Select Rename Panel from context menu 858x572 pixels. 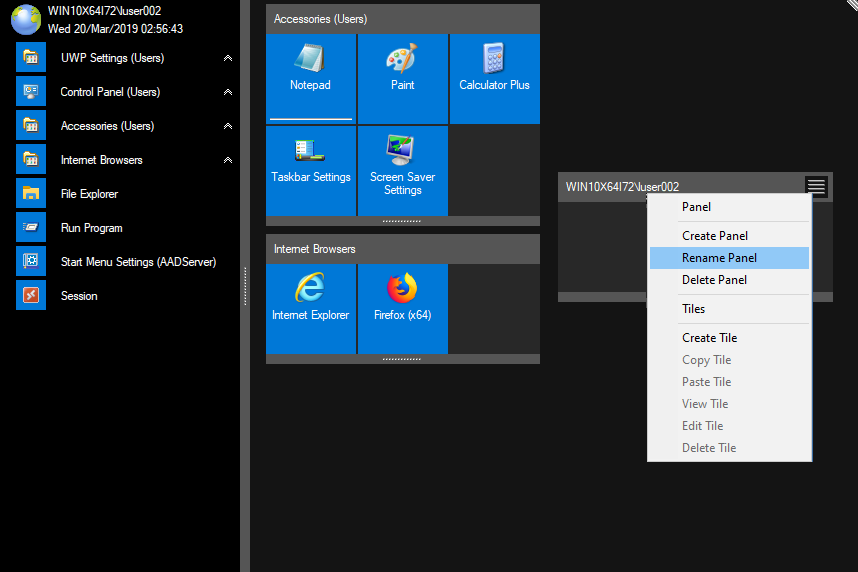pos(719,258)
